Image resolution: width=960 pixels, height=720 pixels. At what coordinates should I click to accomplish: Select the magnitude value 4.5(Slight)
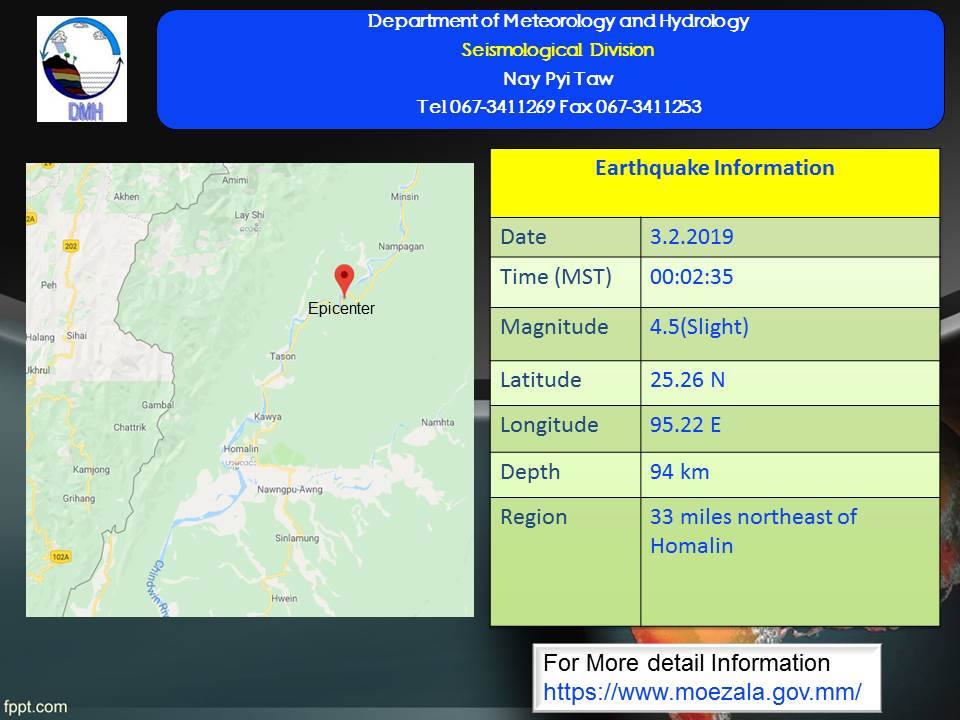tap(699, 327)
